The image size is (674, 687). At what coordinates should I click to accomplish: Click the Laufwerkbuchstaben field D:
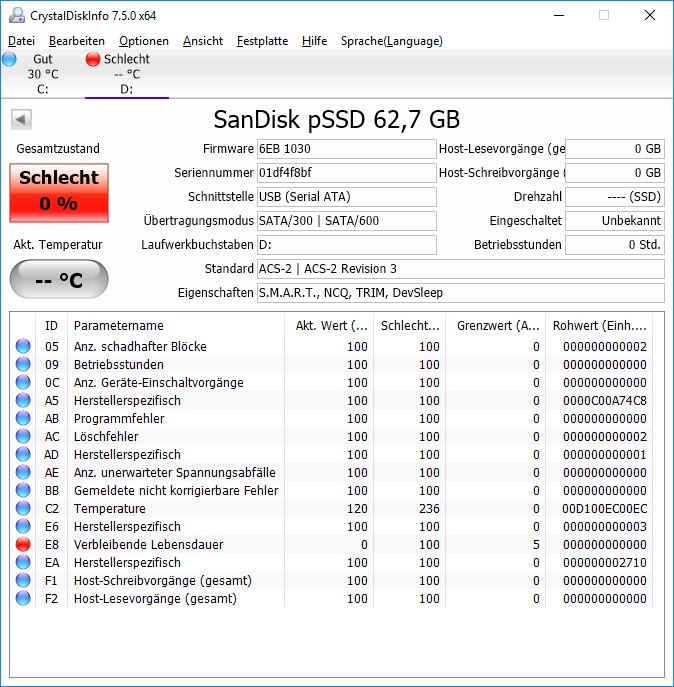[346, 244]
